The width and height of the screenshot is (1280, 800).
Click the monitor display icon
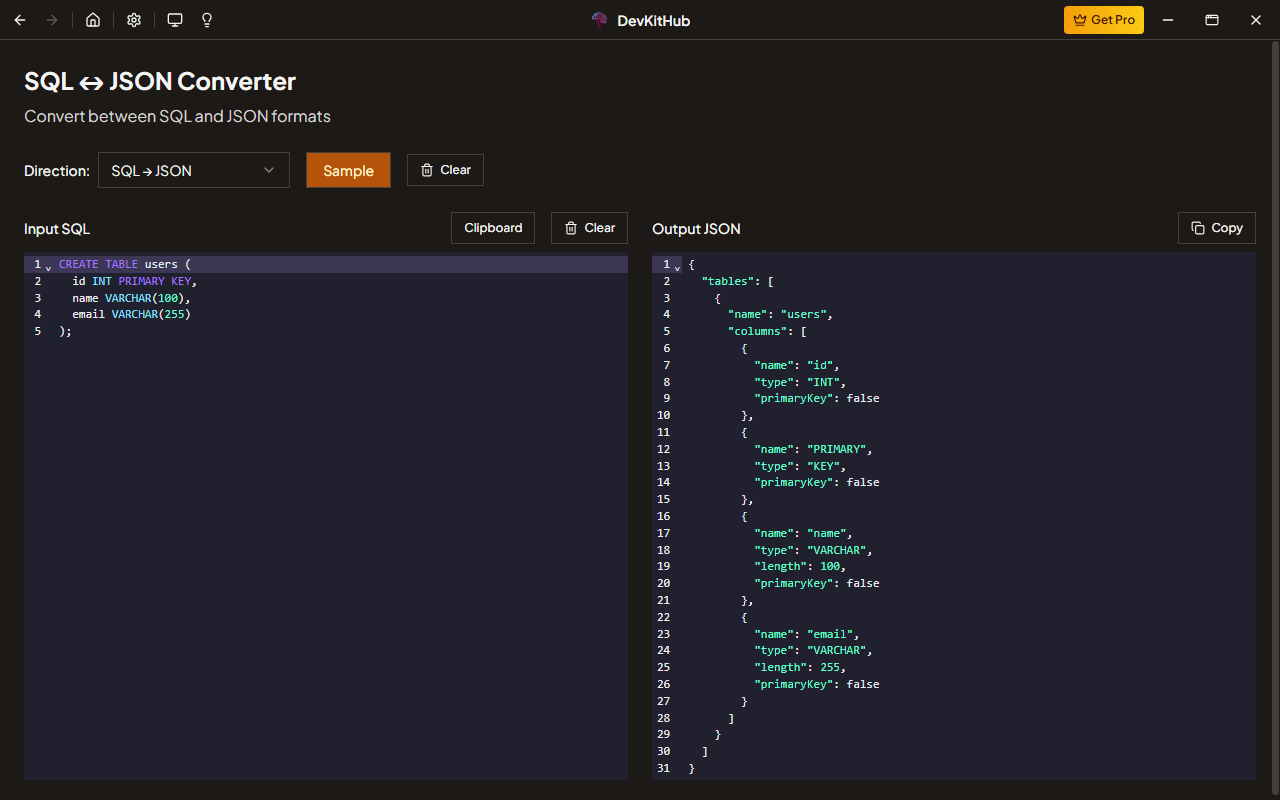pos(175,20)
